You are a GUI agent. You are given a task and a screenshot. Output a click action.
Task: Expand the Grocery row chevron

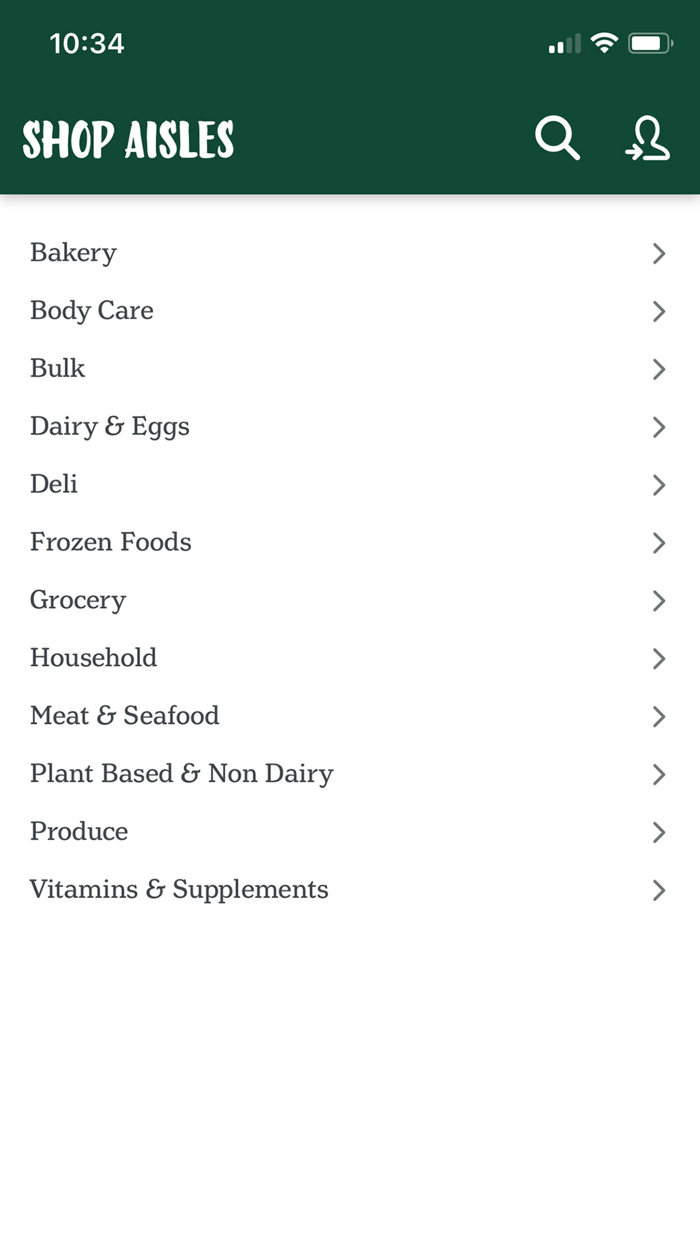click(659, 601)
